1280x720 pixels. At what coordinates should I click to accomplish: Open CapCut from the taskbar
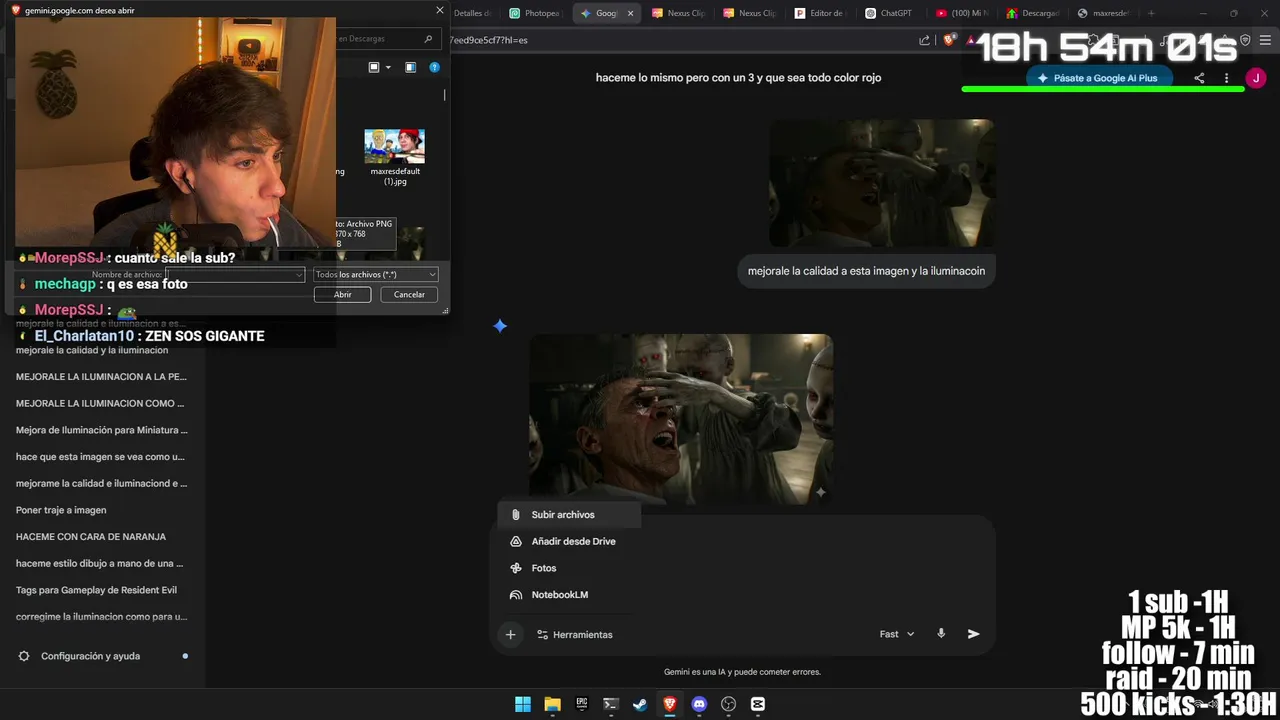[758, 704]
